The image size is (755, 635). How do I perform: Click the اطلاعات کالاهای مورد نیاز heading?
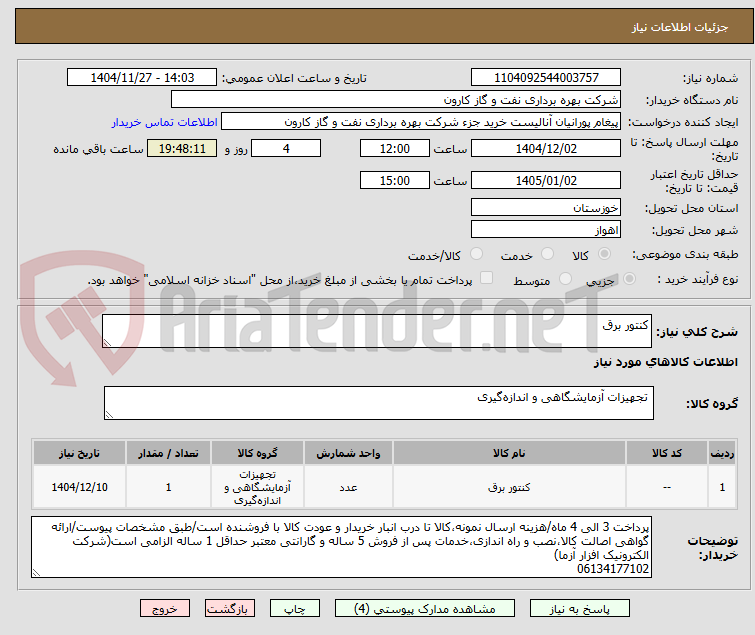[665, 362]
